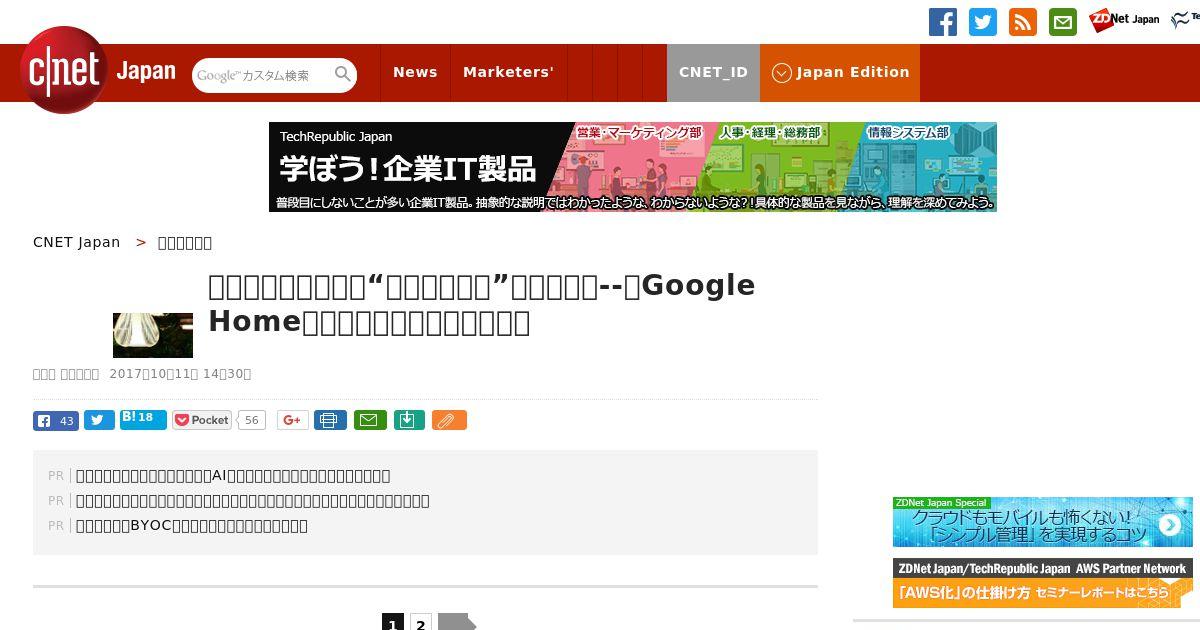Focus the Google custom search field

(x=262, y=75)
